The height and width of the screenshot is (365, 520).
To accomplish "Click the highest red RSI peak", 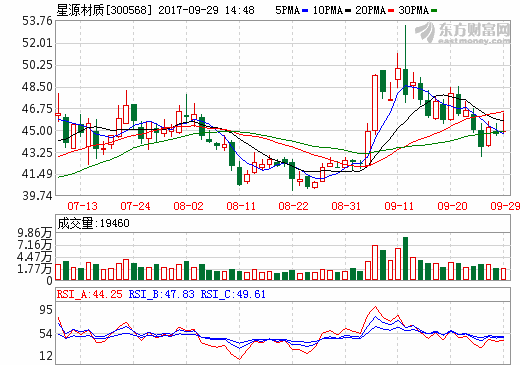I will click(x=376, y=307).
